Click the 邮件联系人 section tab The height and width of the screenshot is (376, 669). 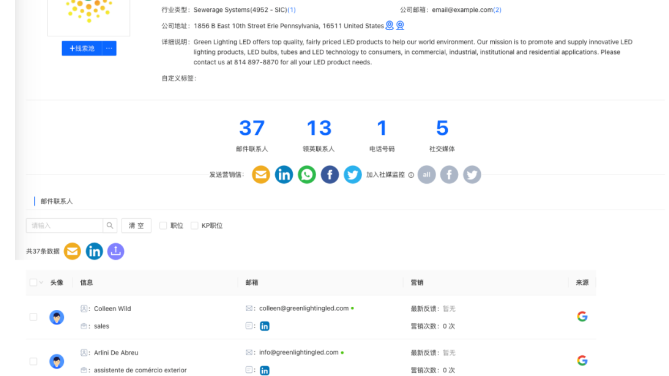click(56, 201)
